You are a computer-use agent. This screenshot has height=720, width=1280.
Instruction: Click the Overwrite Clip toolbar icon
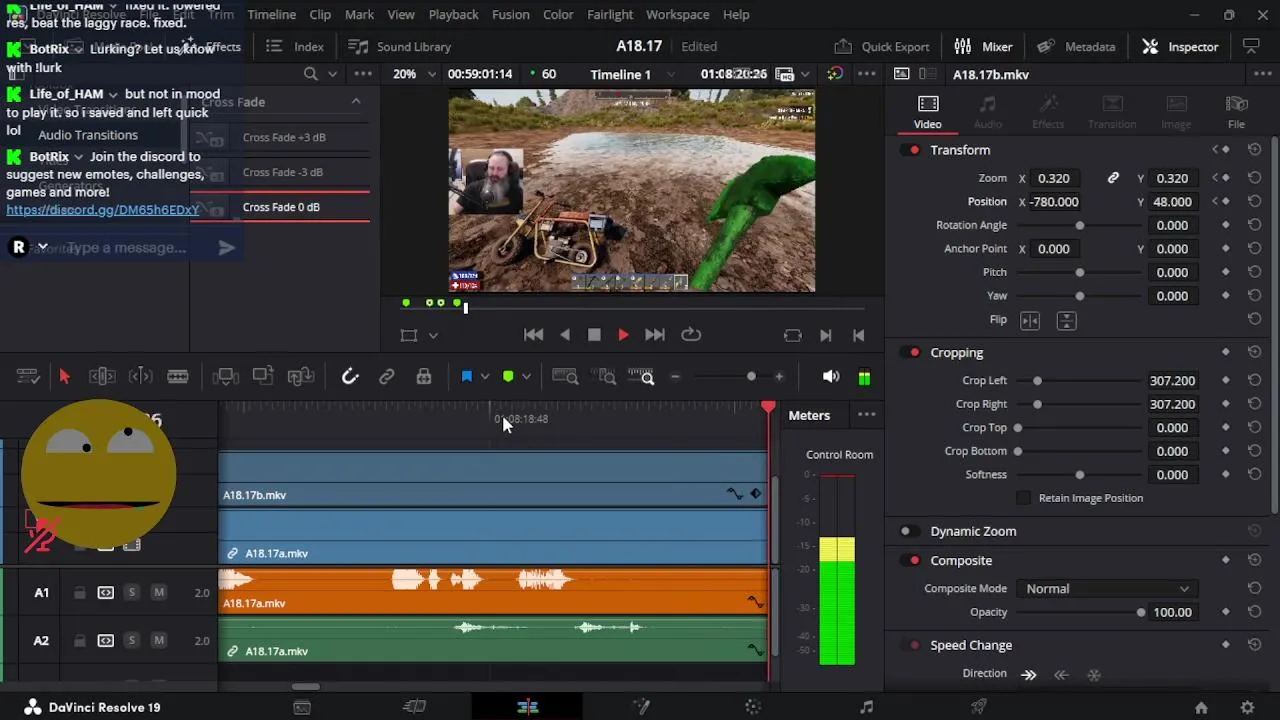click(x=263, y=376)
